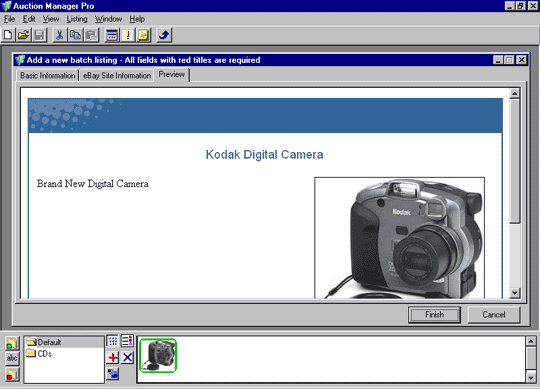Select the camera thumbnail in image strip
Viewport: 540px width, 389px height.
pos(158,356)
